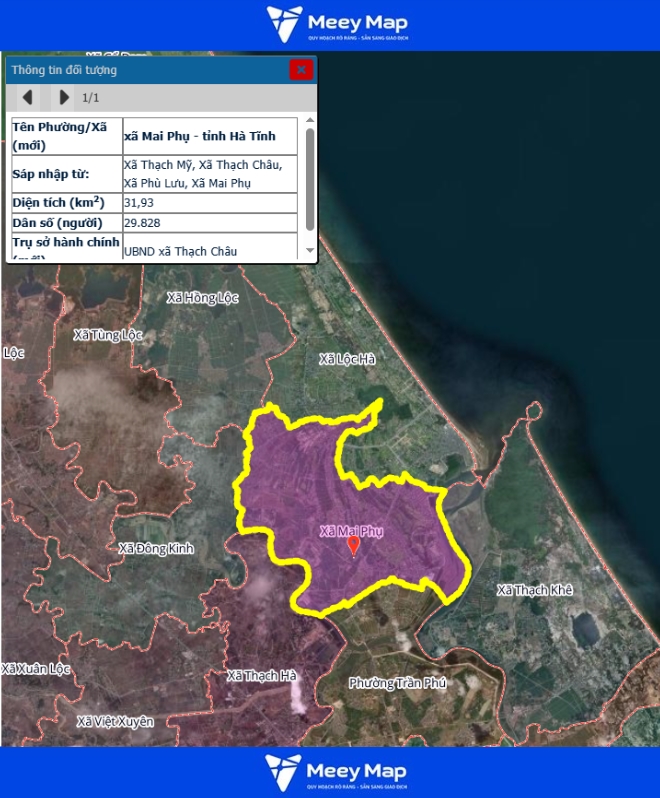Screen dimensions: 660x798
Task: Click the info panel scrollbar down arrow
Action: point(309,251)
